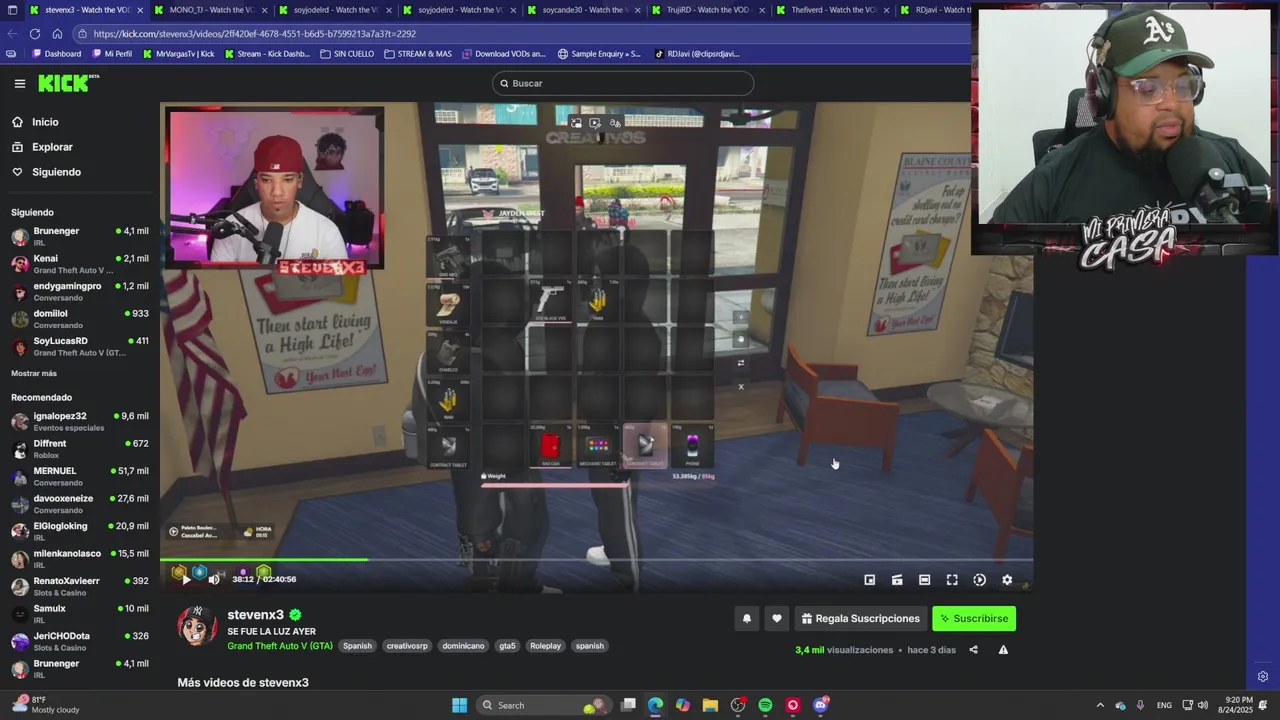Enable picture-in-picture mode
Screen dimensions: 1280x720
coord(870,580)
